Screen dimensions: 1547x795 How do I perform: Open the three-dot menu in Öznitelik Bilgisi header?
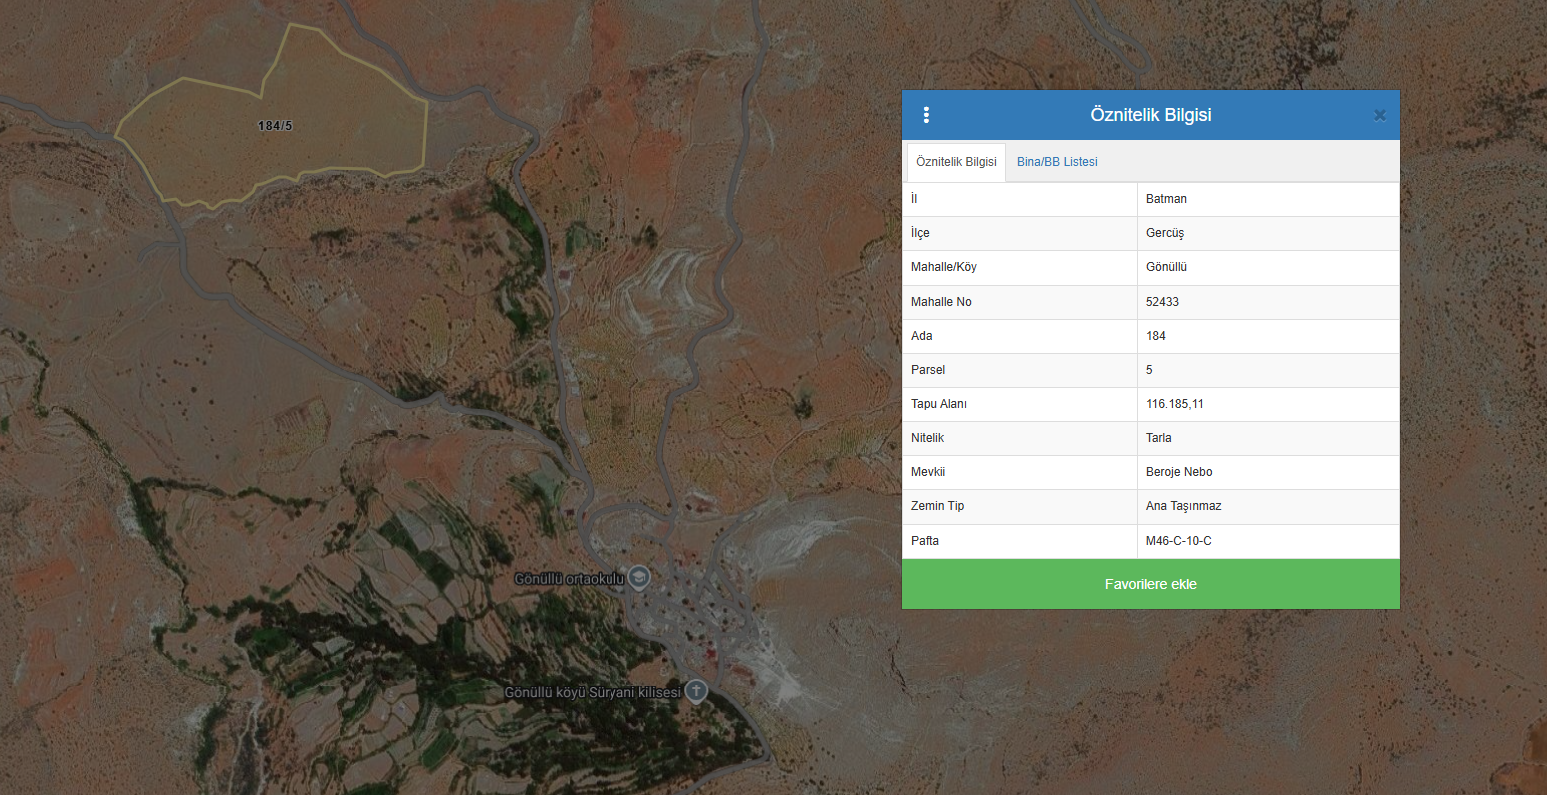926,115
